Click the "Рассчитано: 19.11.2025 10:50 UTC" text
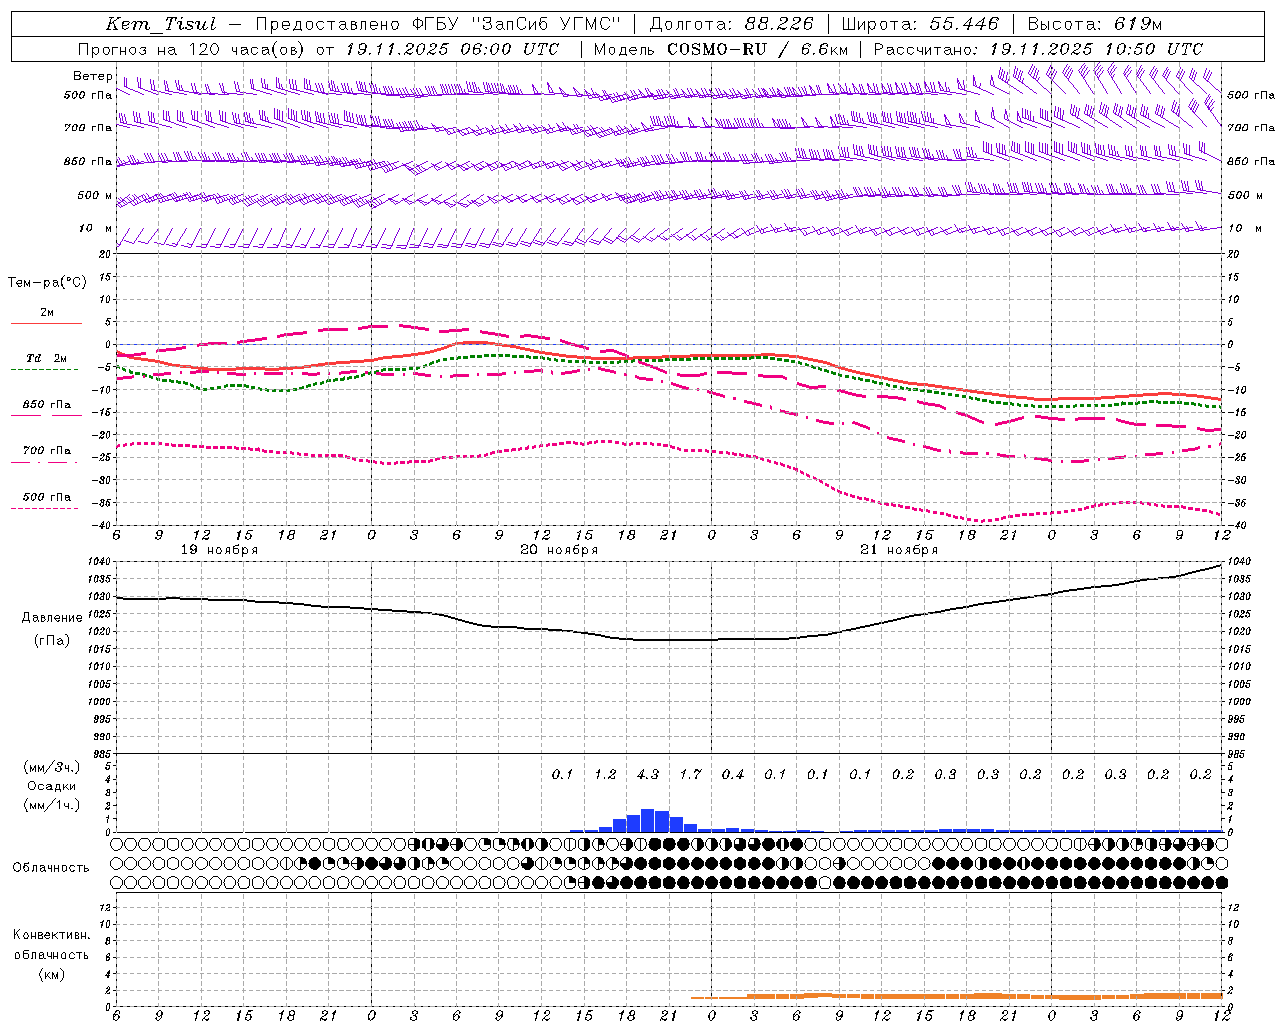This screenshot has height=1024, width=1280. tap(1038, 49)
